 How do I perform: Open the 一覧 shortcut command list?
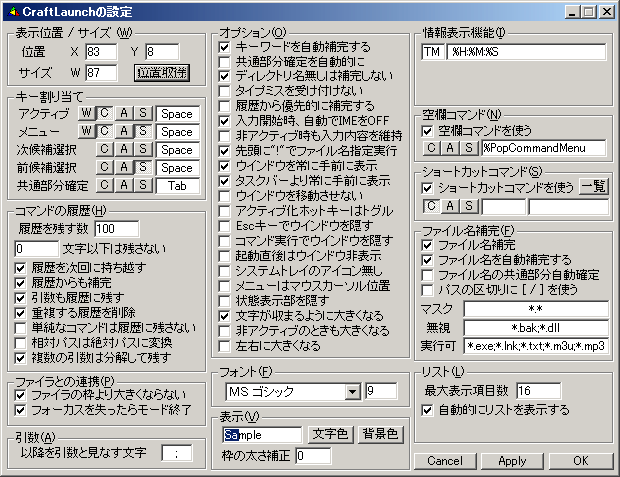594,187
